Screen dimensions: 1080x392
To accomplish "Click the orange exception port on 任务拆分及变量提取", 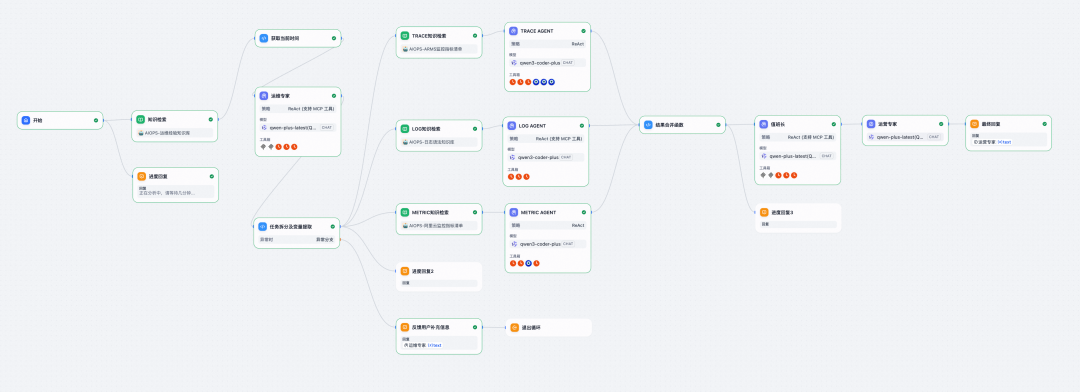I will (x=340, y=239).
